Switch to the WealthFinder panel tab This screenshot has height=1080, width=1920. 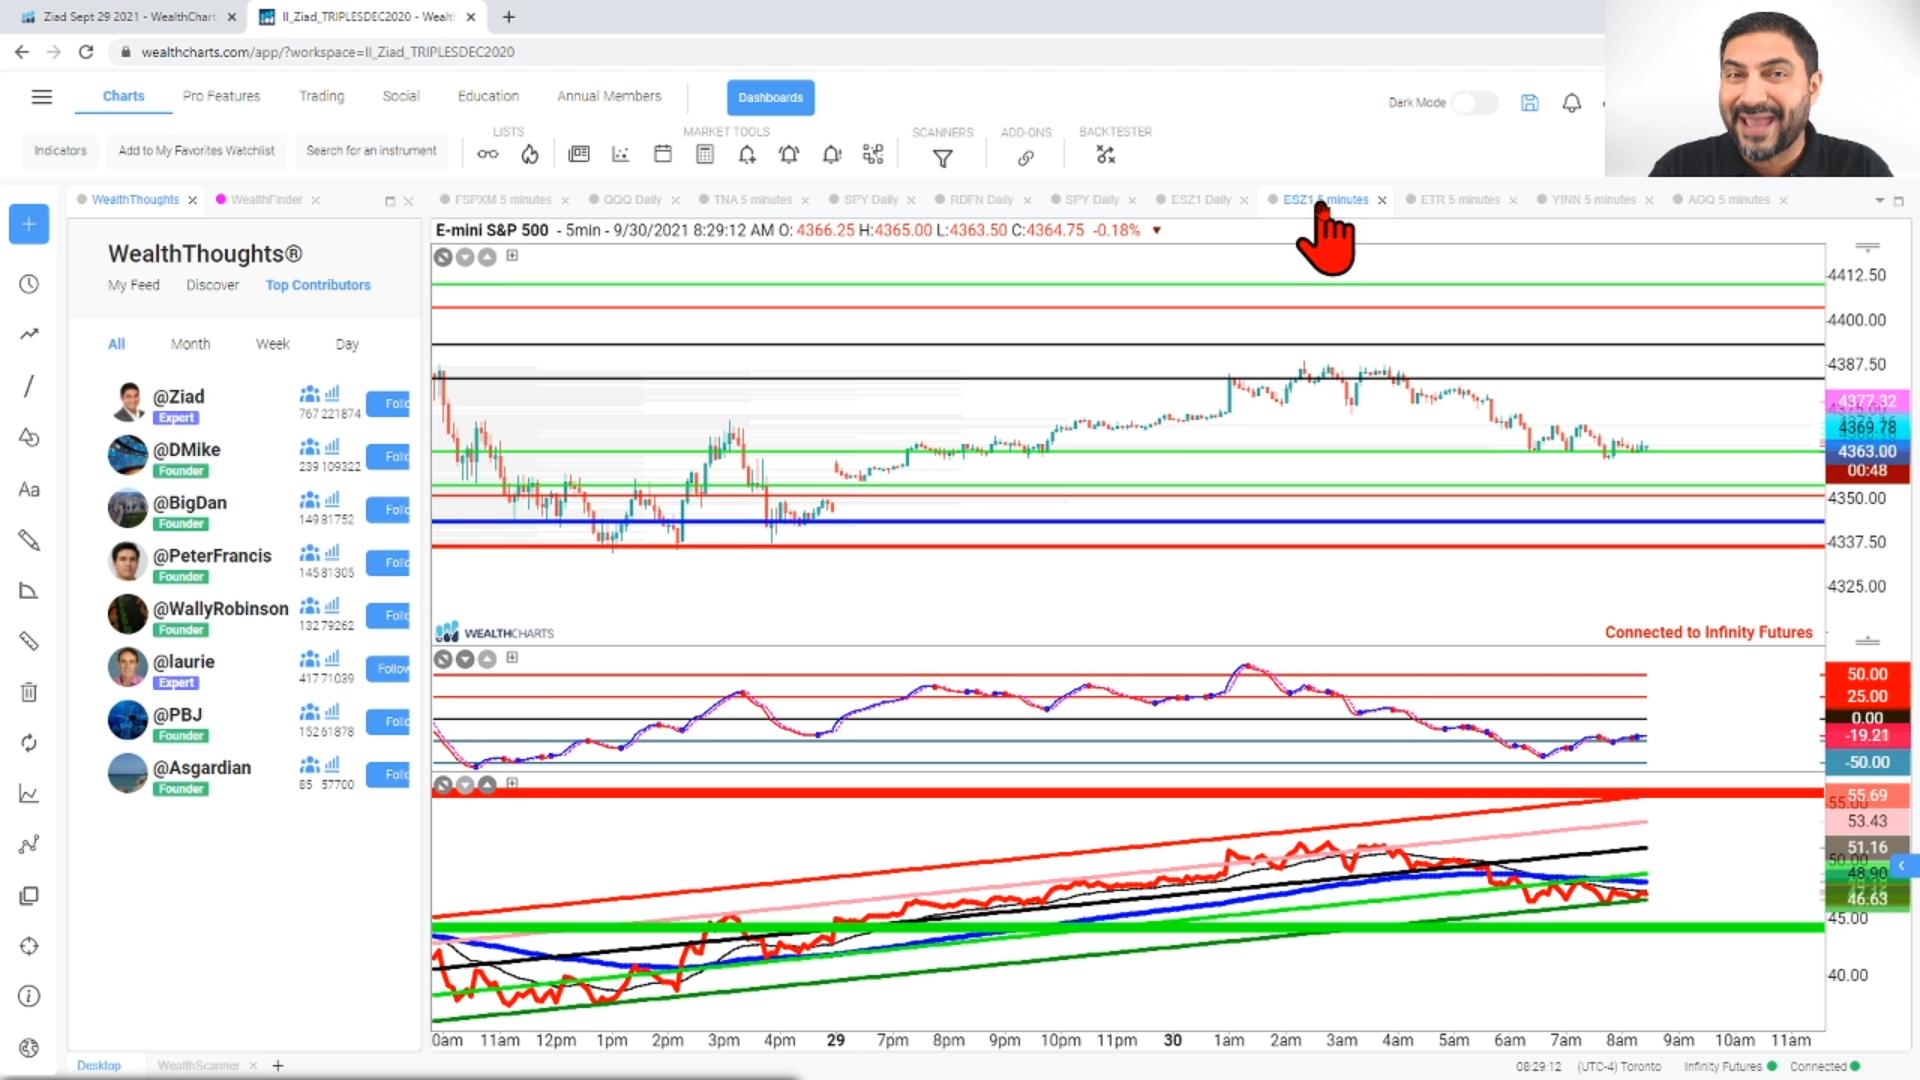pyautogui.click(x=266, y=200)
